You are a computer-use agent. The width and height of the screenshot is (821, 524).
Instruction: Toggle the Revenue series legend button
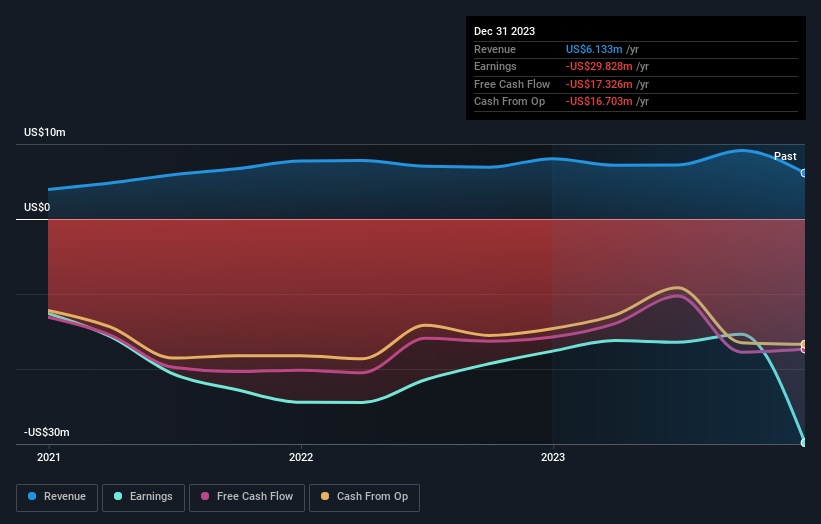pyautogui.click(x=57, y=497)
